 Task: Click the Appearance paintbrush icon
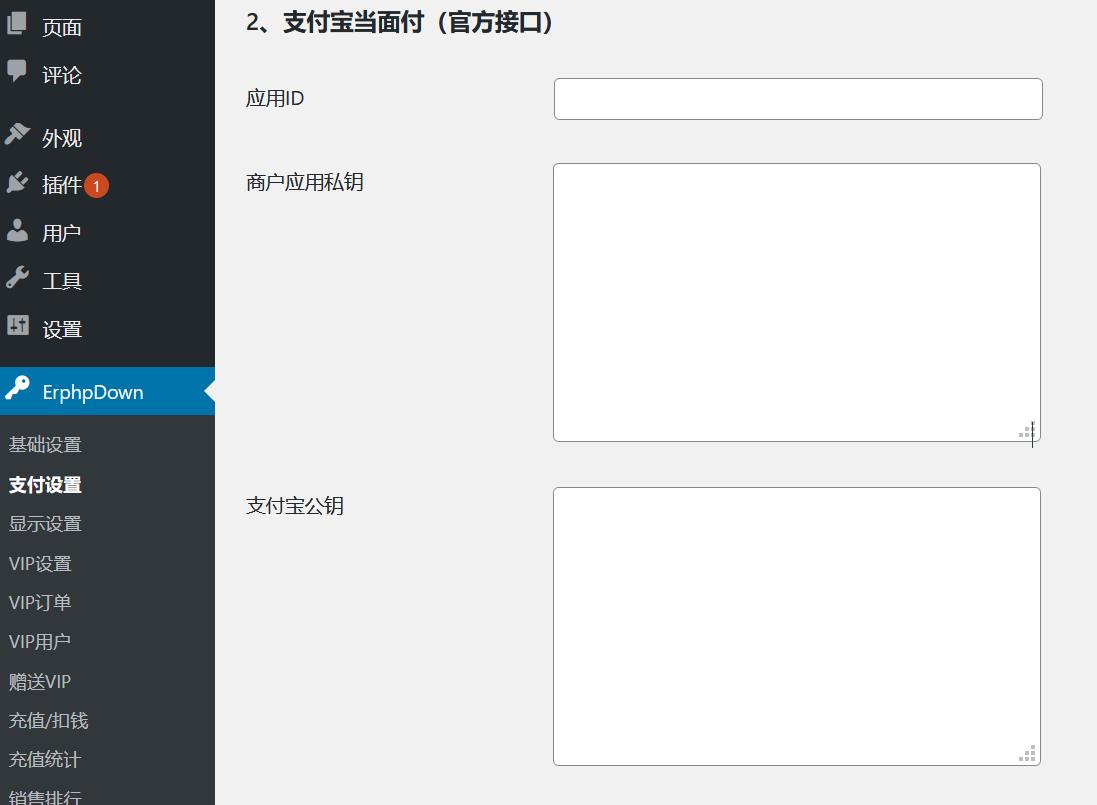pos(17,135)
